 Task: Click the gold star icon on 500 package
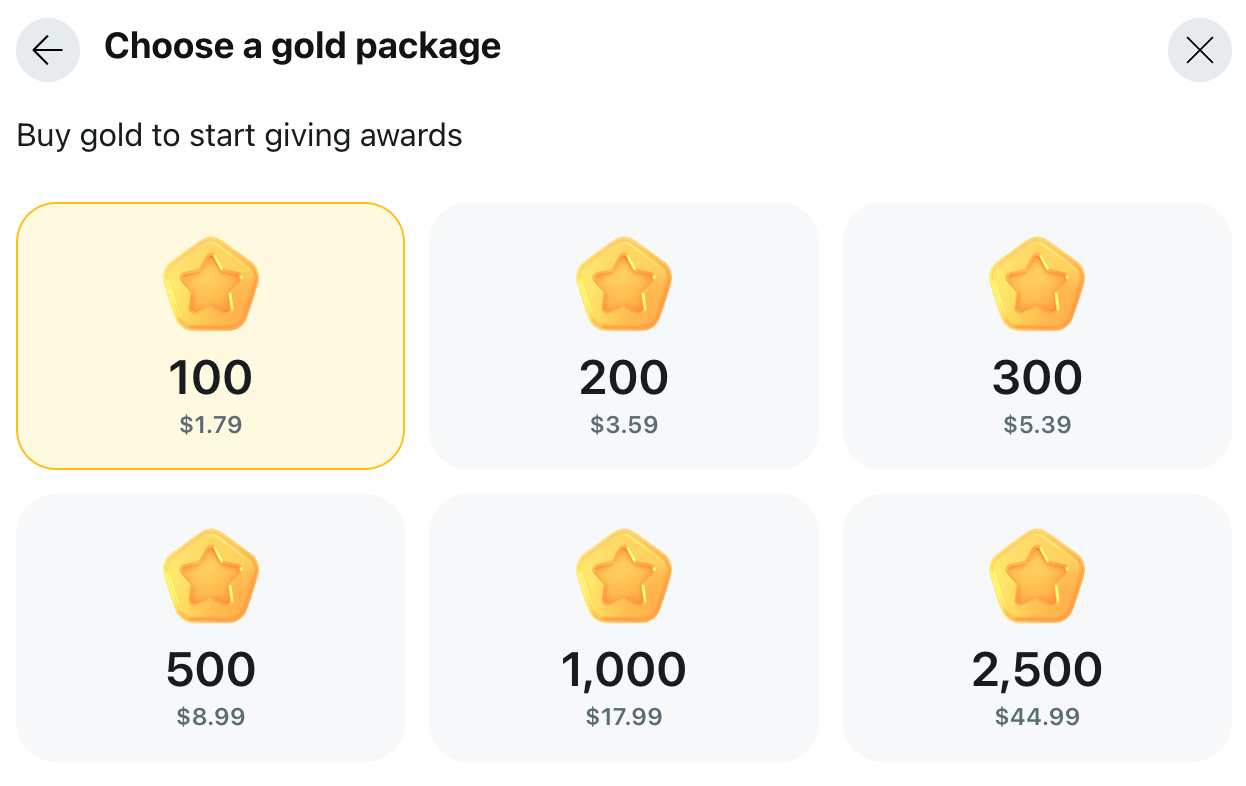tap(211, 575)
